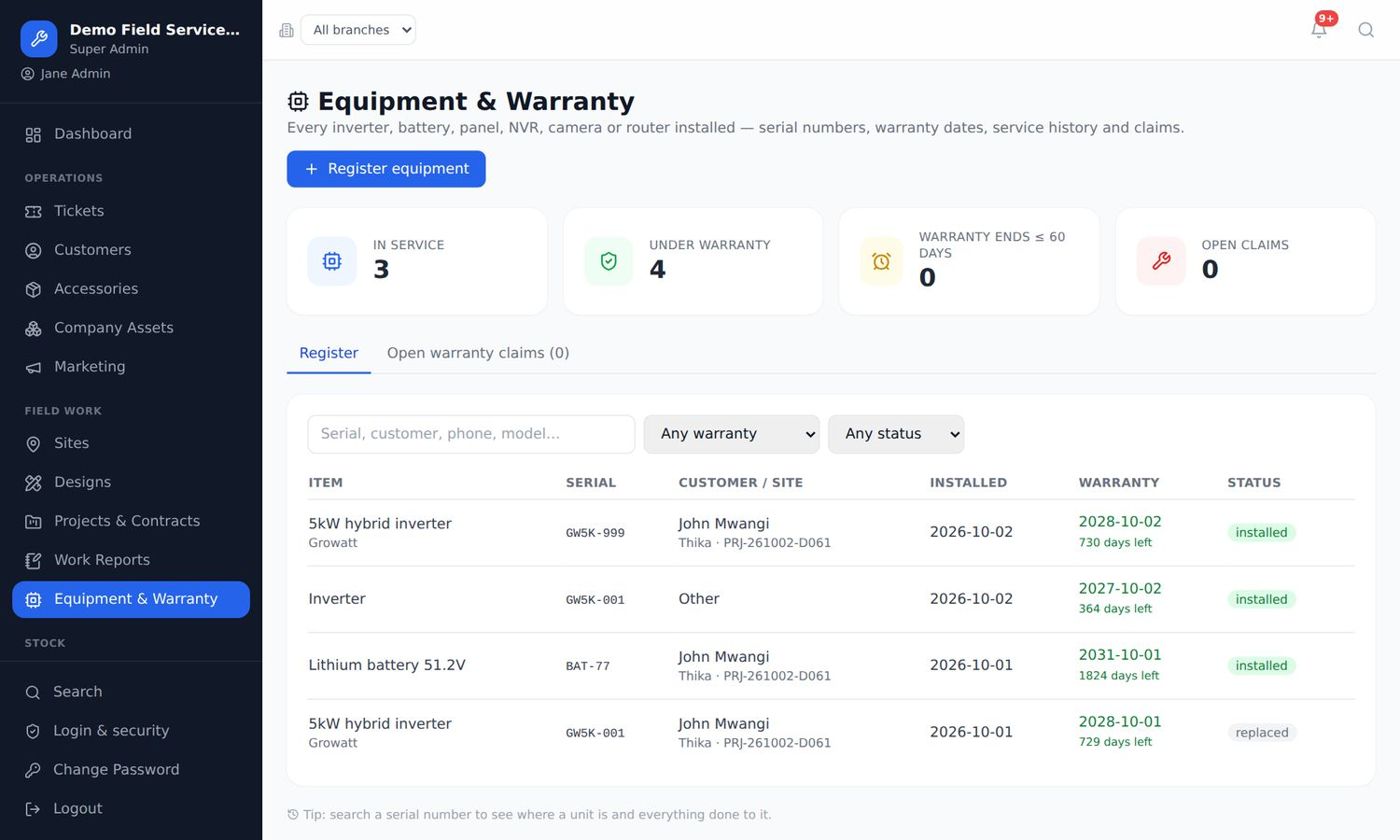Expand the Any warranty filter
Screen dimensions: 1400x840
coord(731,434)
